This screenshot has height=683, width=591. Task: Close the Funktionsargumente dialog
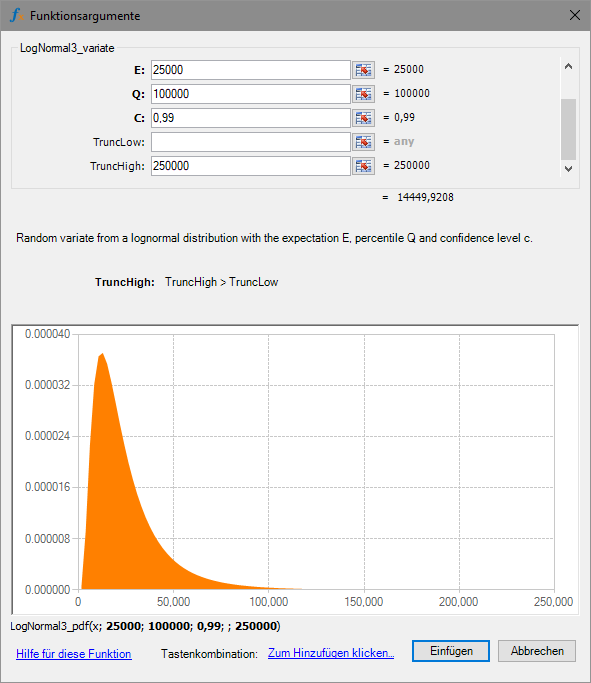tap(575, 15)
